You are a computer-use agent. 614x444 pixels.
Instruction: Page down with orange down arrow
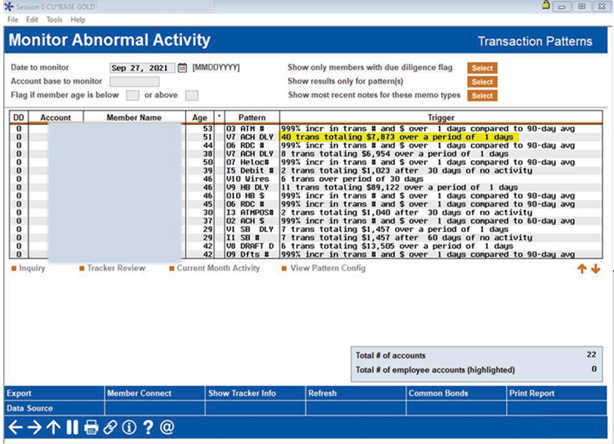(596, 269)
